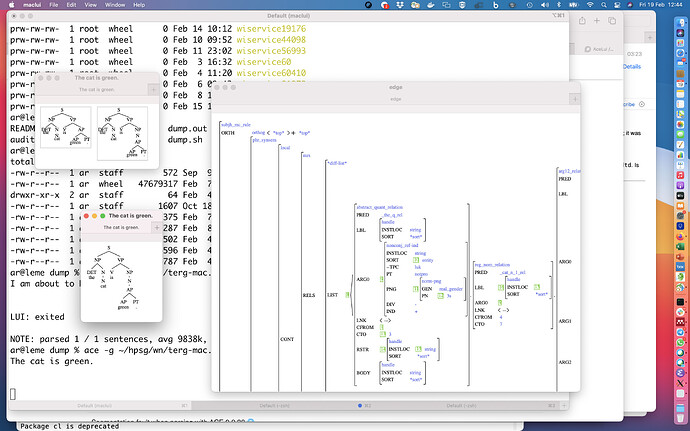Click the Time Machine clock menu bar icon
Image resolution: width=690 pixels, height=431 pixels.
pos(530,5)
